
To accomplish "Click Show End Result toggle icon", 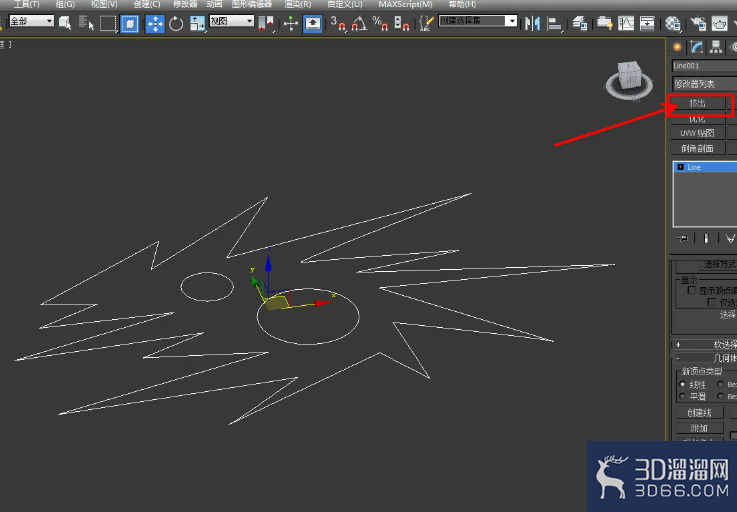I will pyautogui.click(x=706, y=238).
